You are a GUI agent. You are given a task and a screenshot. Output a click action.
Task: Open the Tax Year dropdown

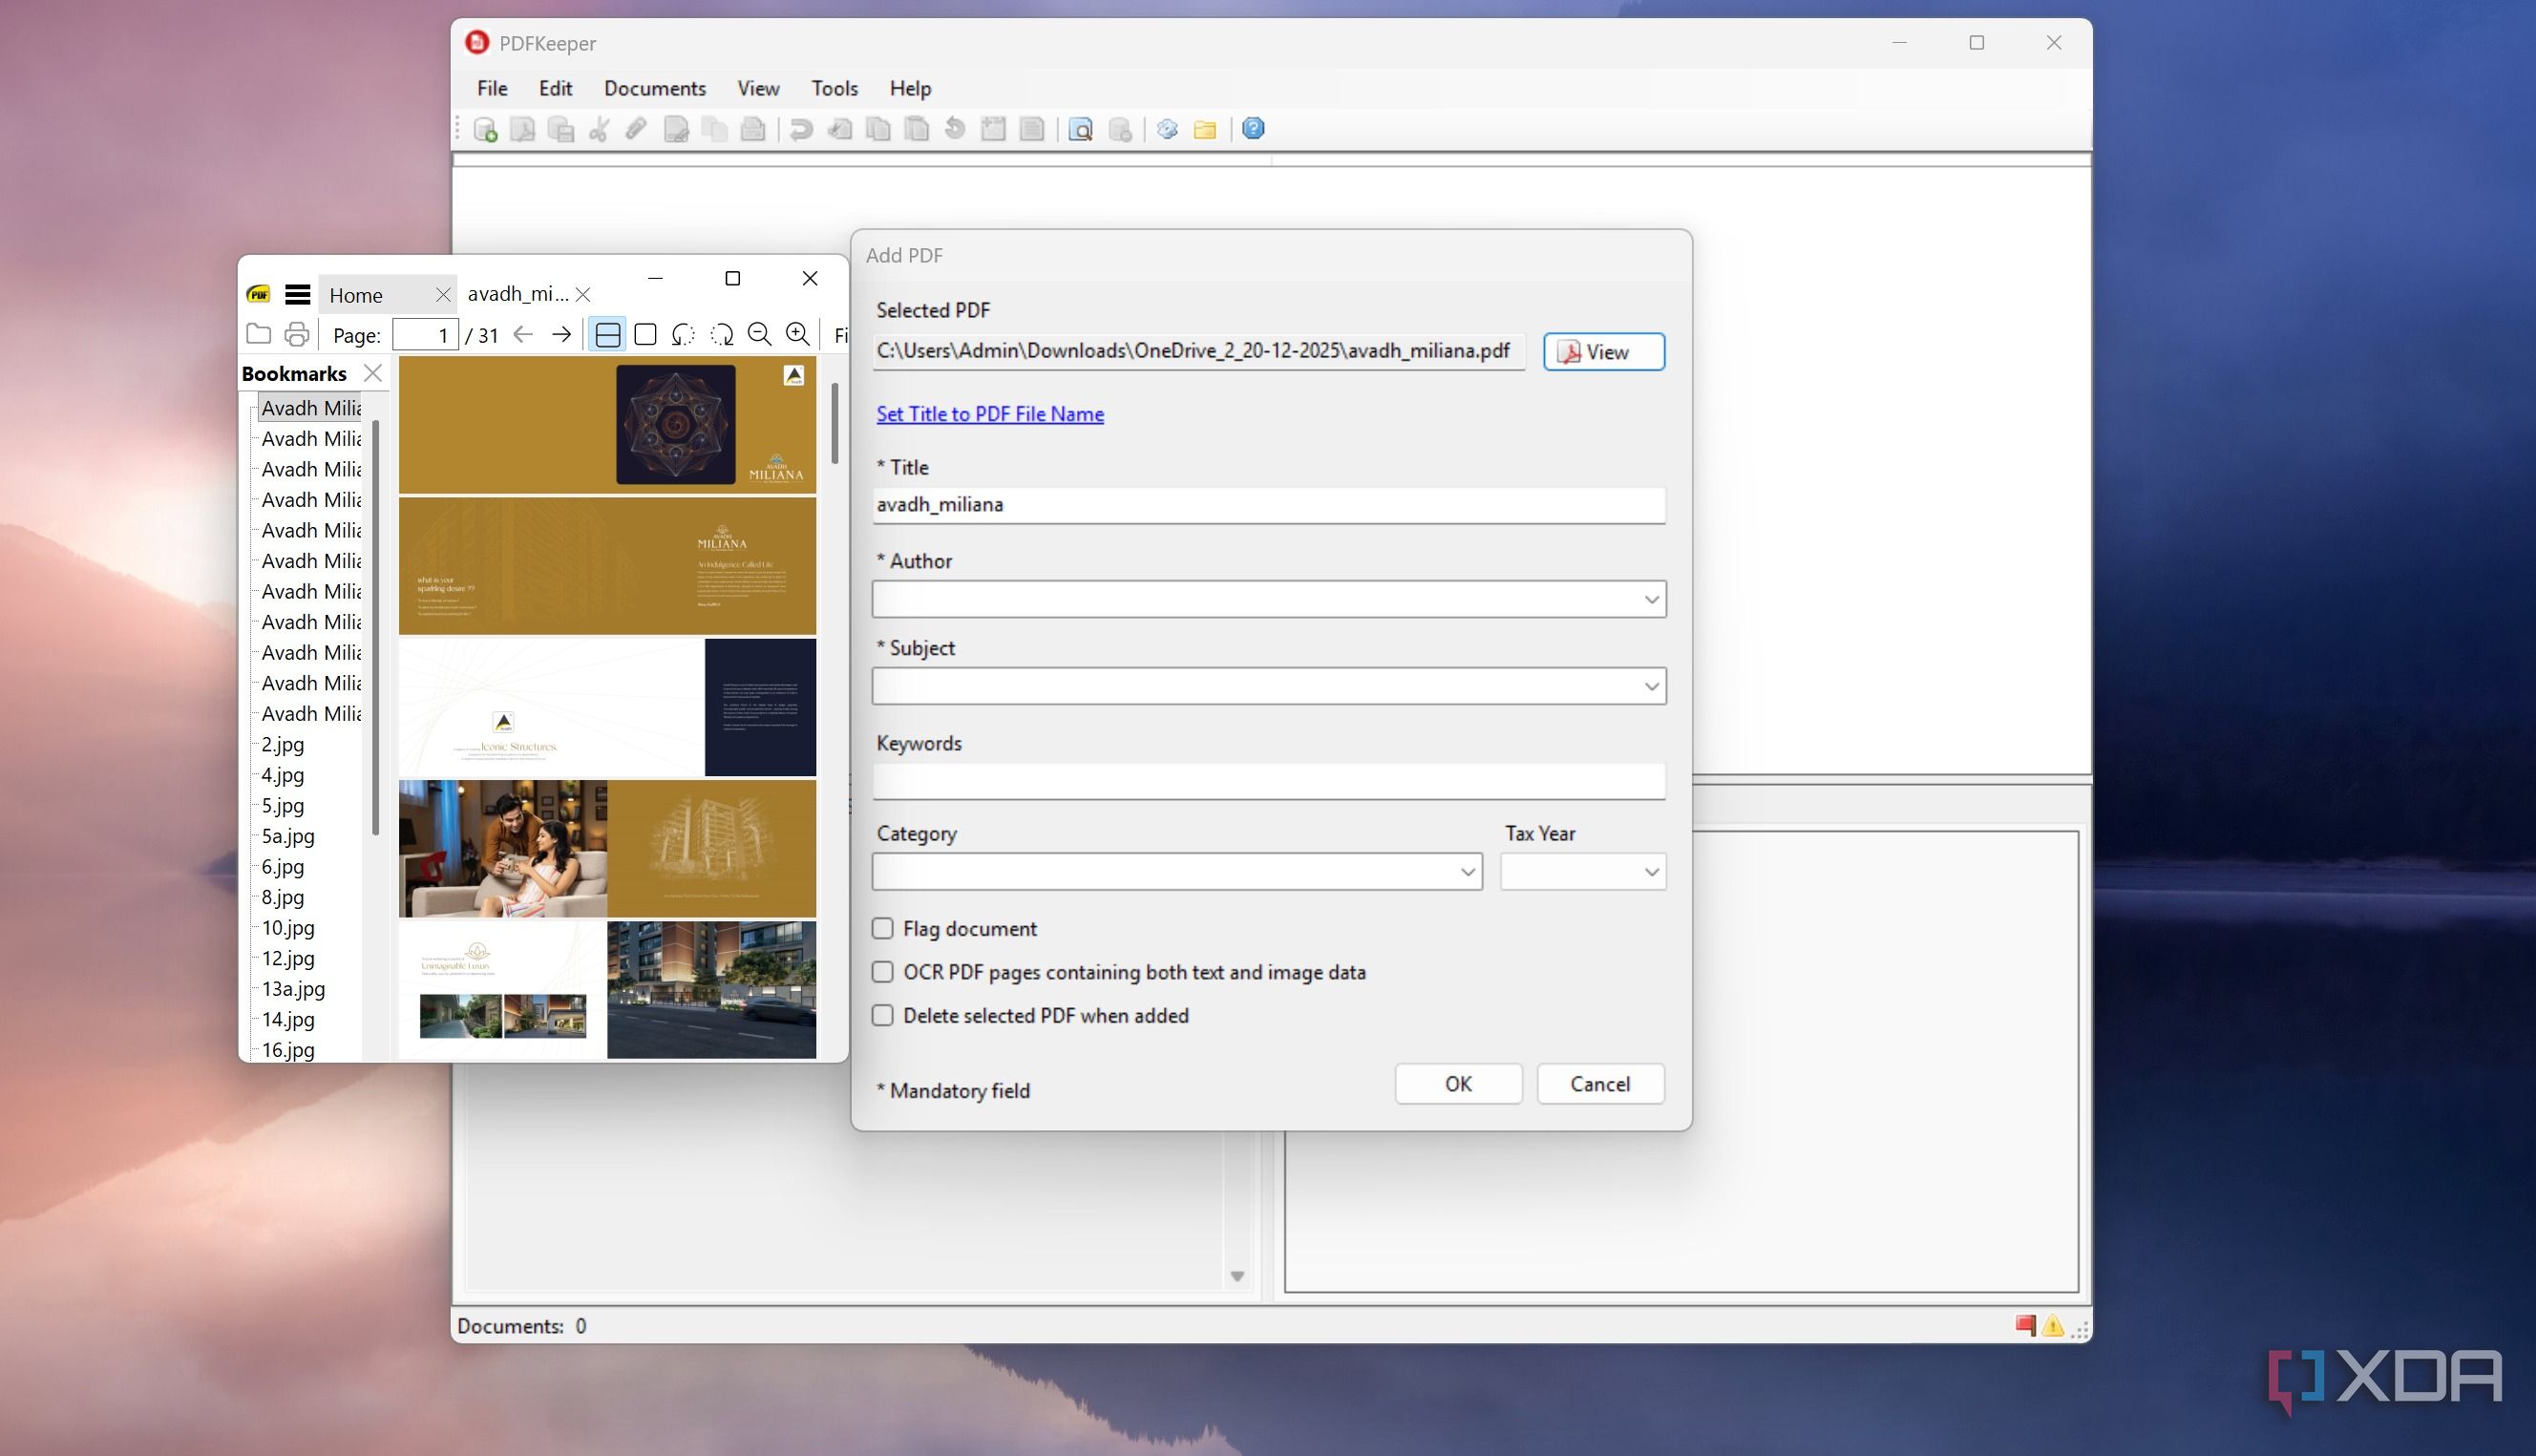tap(1651, 872)
